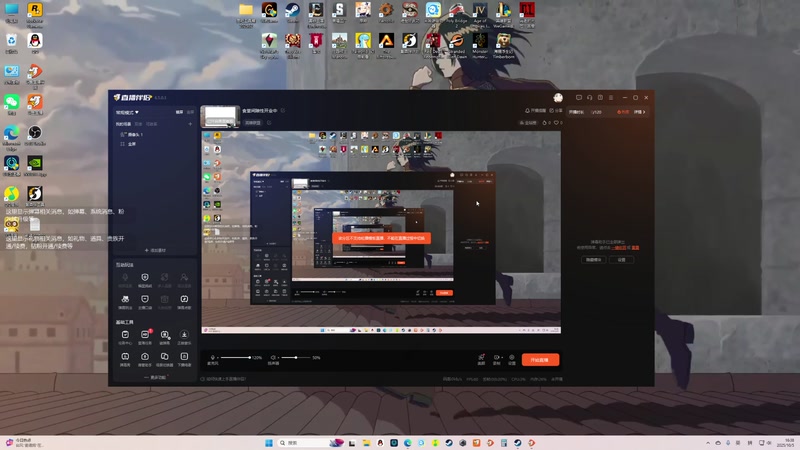Image resolution: width=800 pixels, height=450 pixels.
Task: Open the second icon in basic tools second row
Action: tap(145, 359)
